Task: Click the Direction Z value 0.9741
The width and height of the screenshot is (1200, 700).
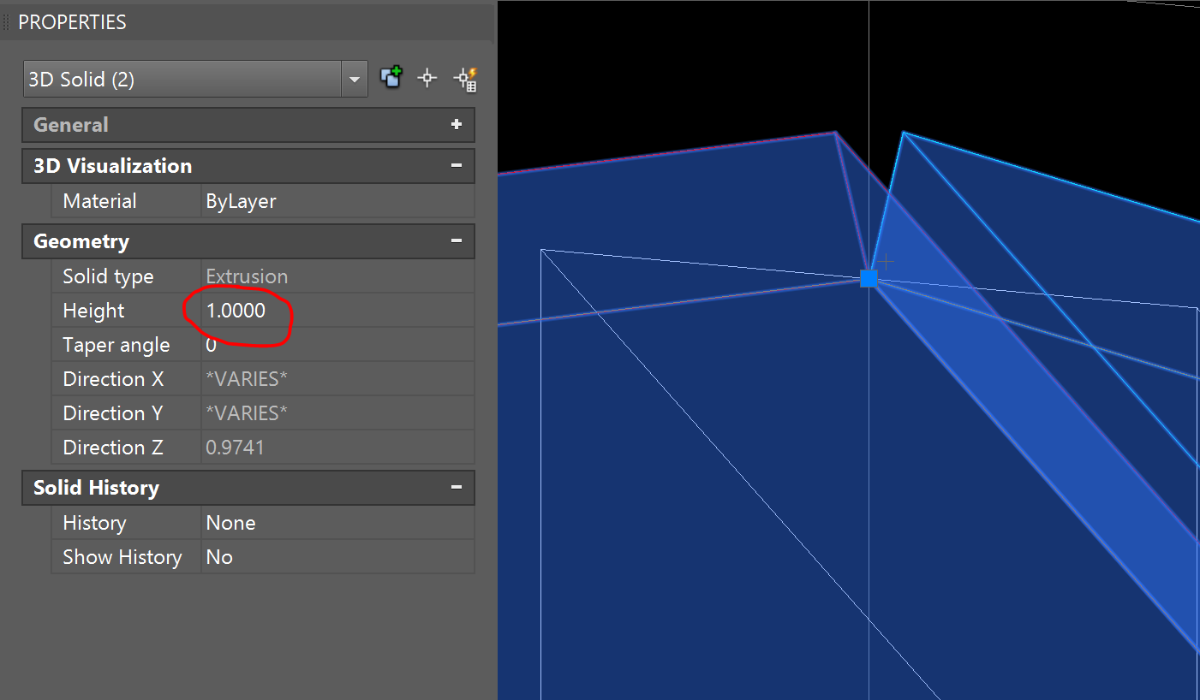Action: point(336,447)
